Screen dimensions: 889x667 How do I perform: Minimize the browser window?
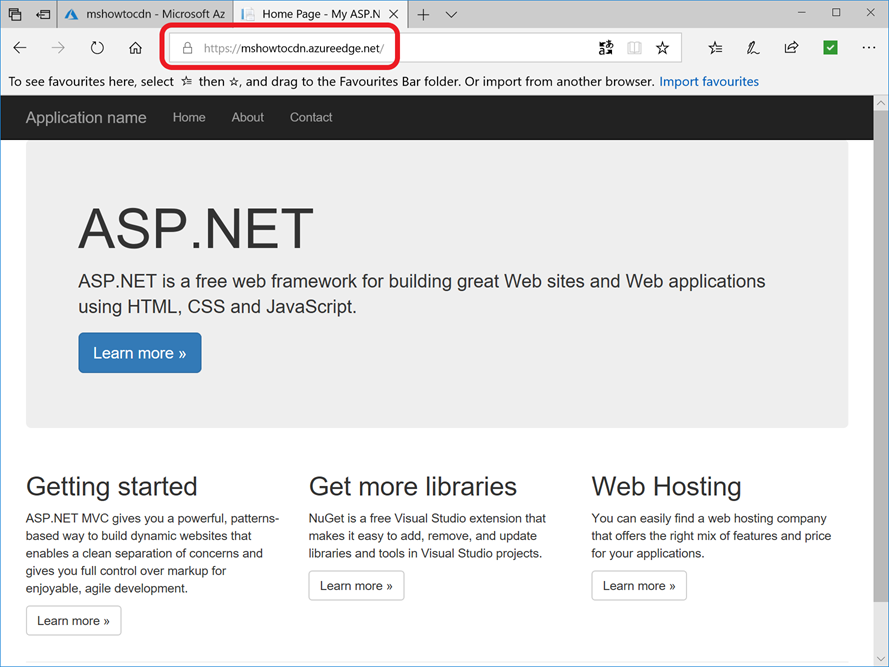tap(802, 12)
